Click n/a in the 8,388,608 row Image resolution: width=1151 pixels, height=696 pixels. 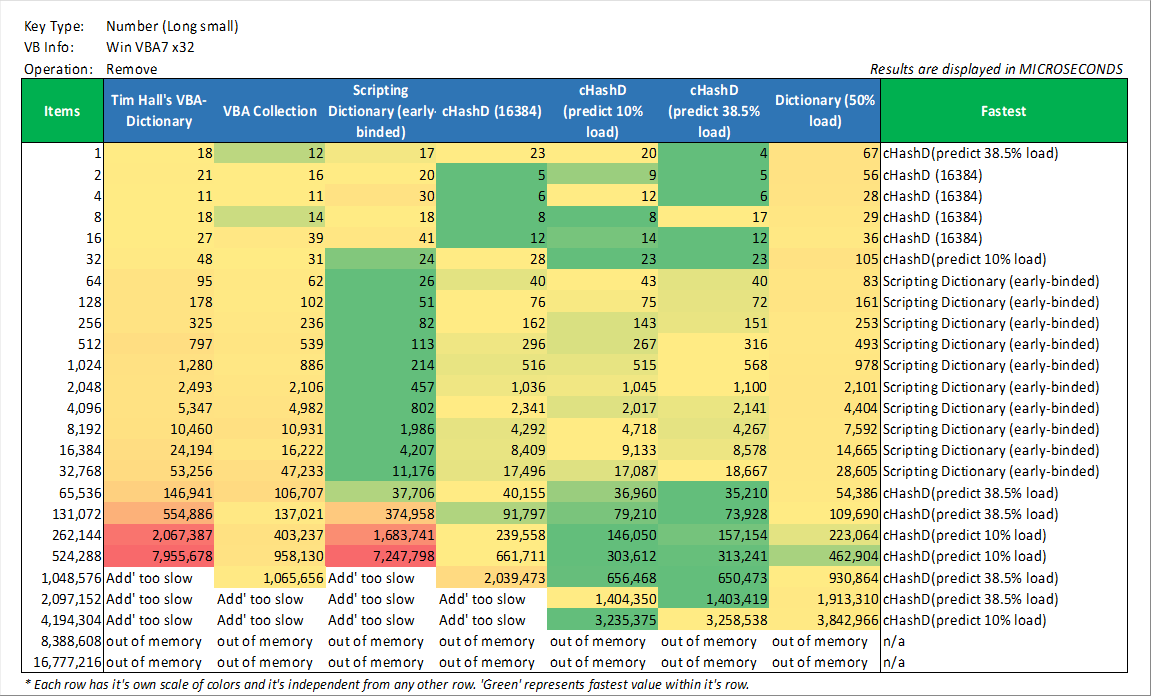pos(892,641)
